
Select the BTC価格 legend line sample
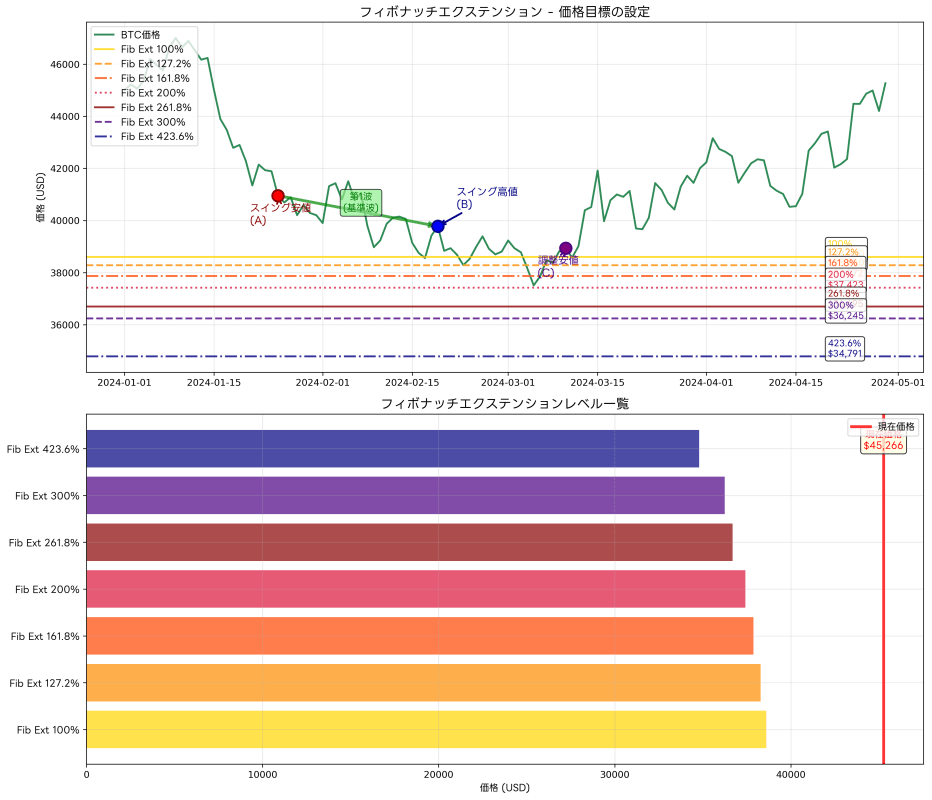click(105, 35)
